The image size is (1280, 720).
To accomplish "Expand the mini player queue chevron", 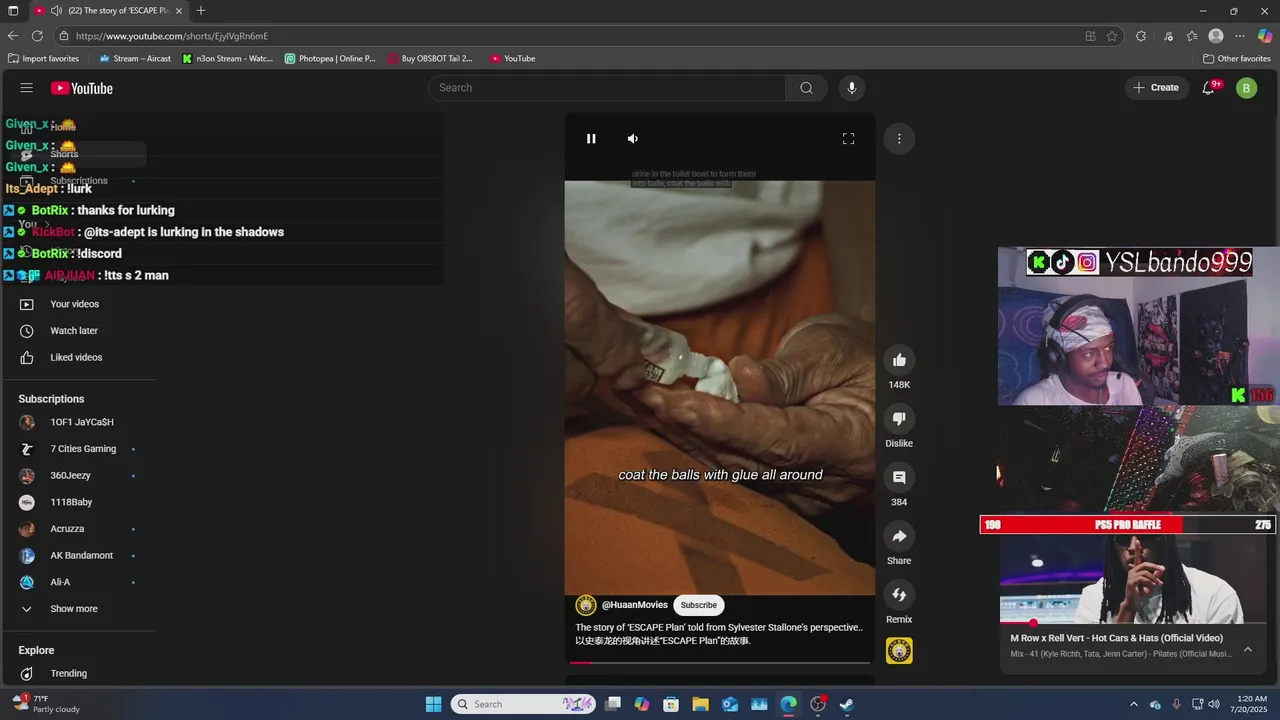I will click(x=1247, y=650).
